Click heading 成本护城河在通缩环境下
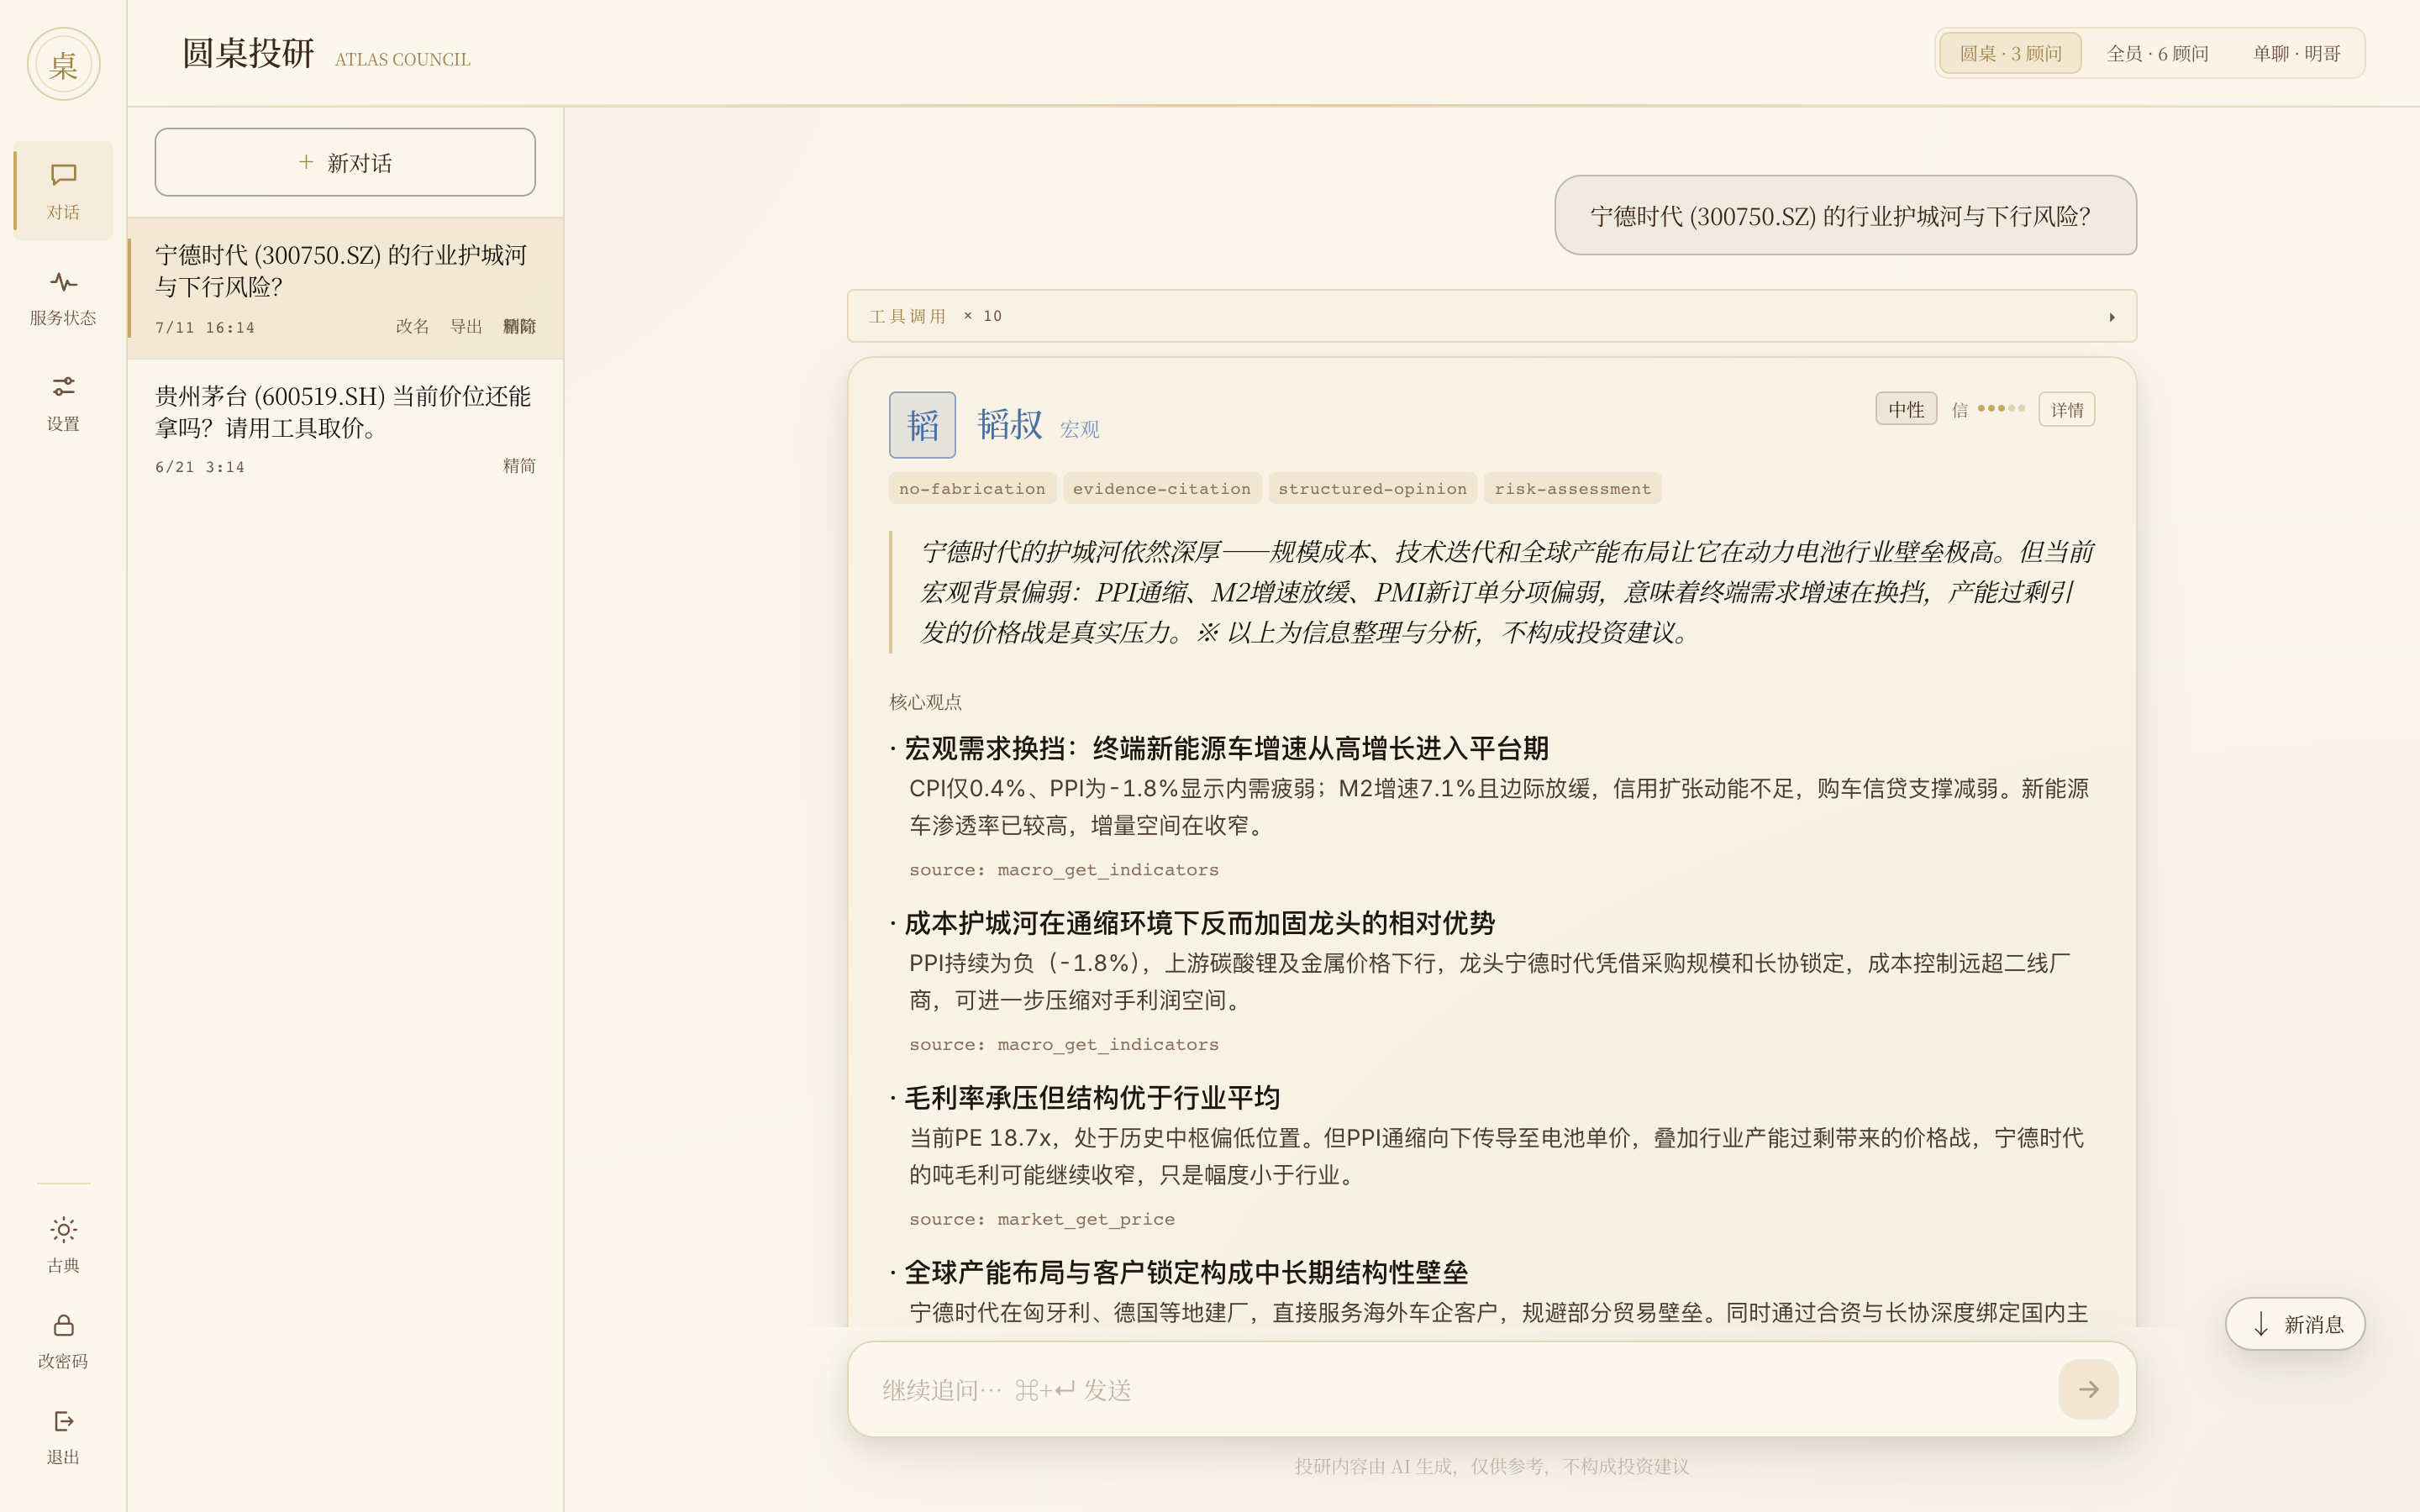Screen dimensions: 2420x1512 point(1199,923)
